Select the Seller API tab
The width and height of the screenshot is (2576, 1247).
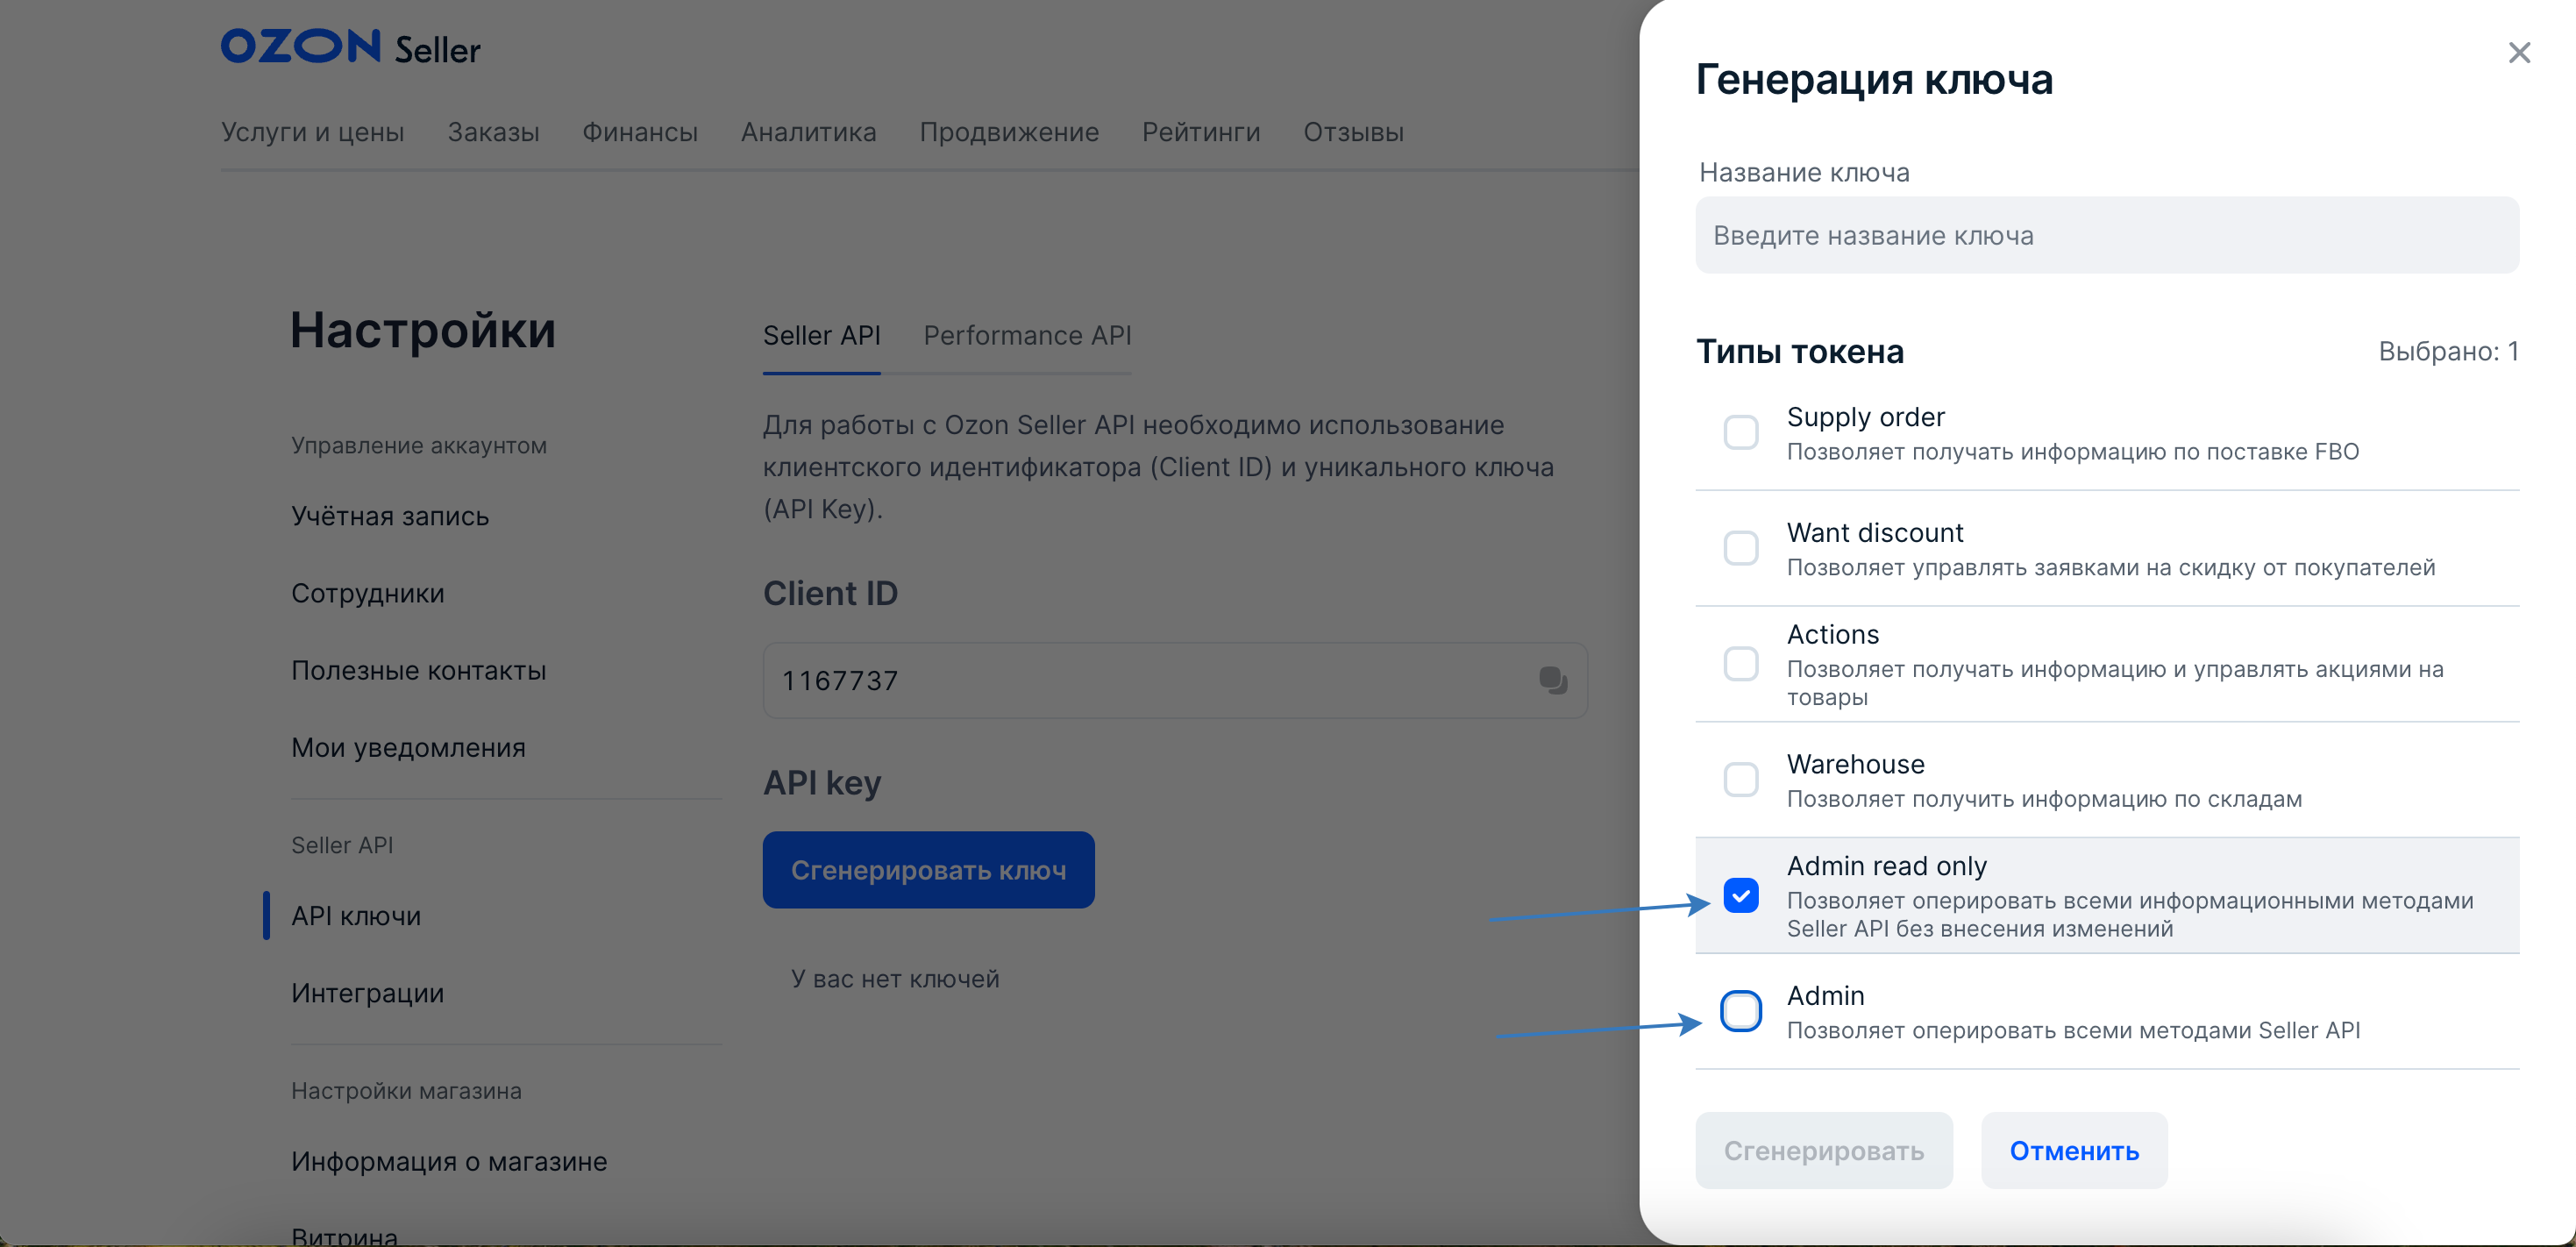[821, 336]
